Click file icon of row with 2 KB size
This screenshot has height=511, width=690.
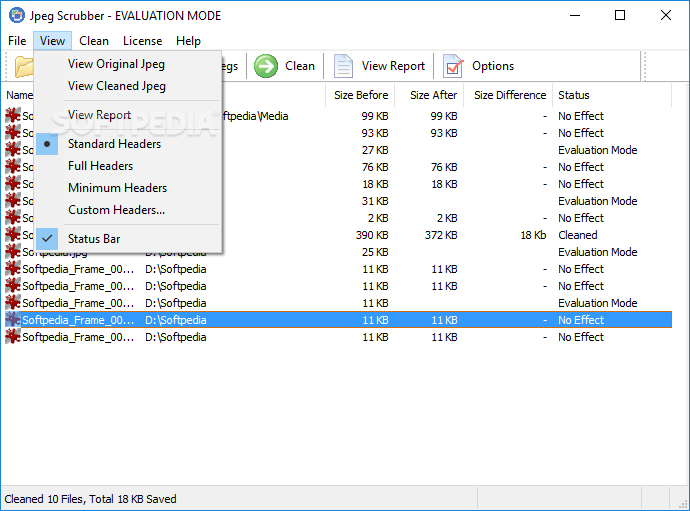13,218
